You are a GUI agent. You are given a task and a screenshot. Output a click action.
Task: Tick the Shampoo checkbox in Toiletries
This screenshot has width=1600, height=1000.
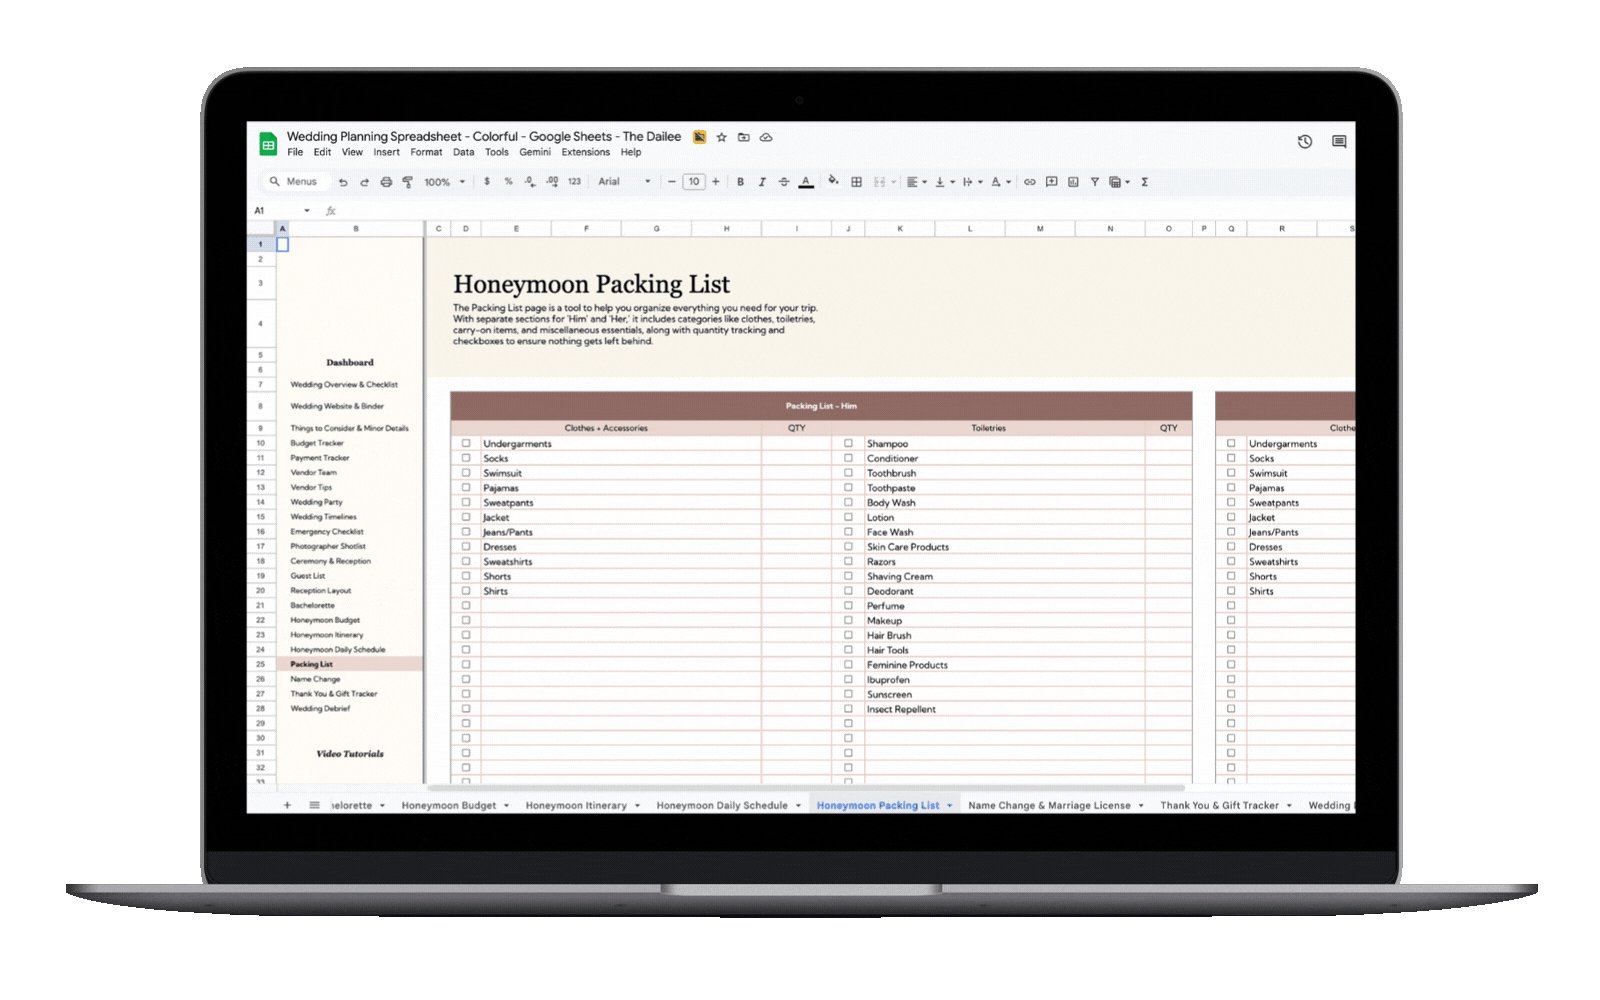(x=848, y=443)
